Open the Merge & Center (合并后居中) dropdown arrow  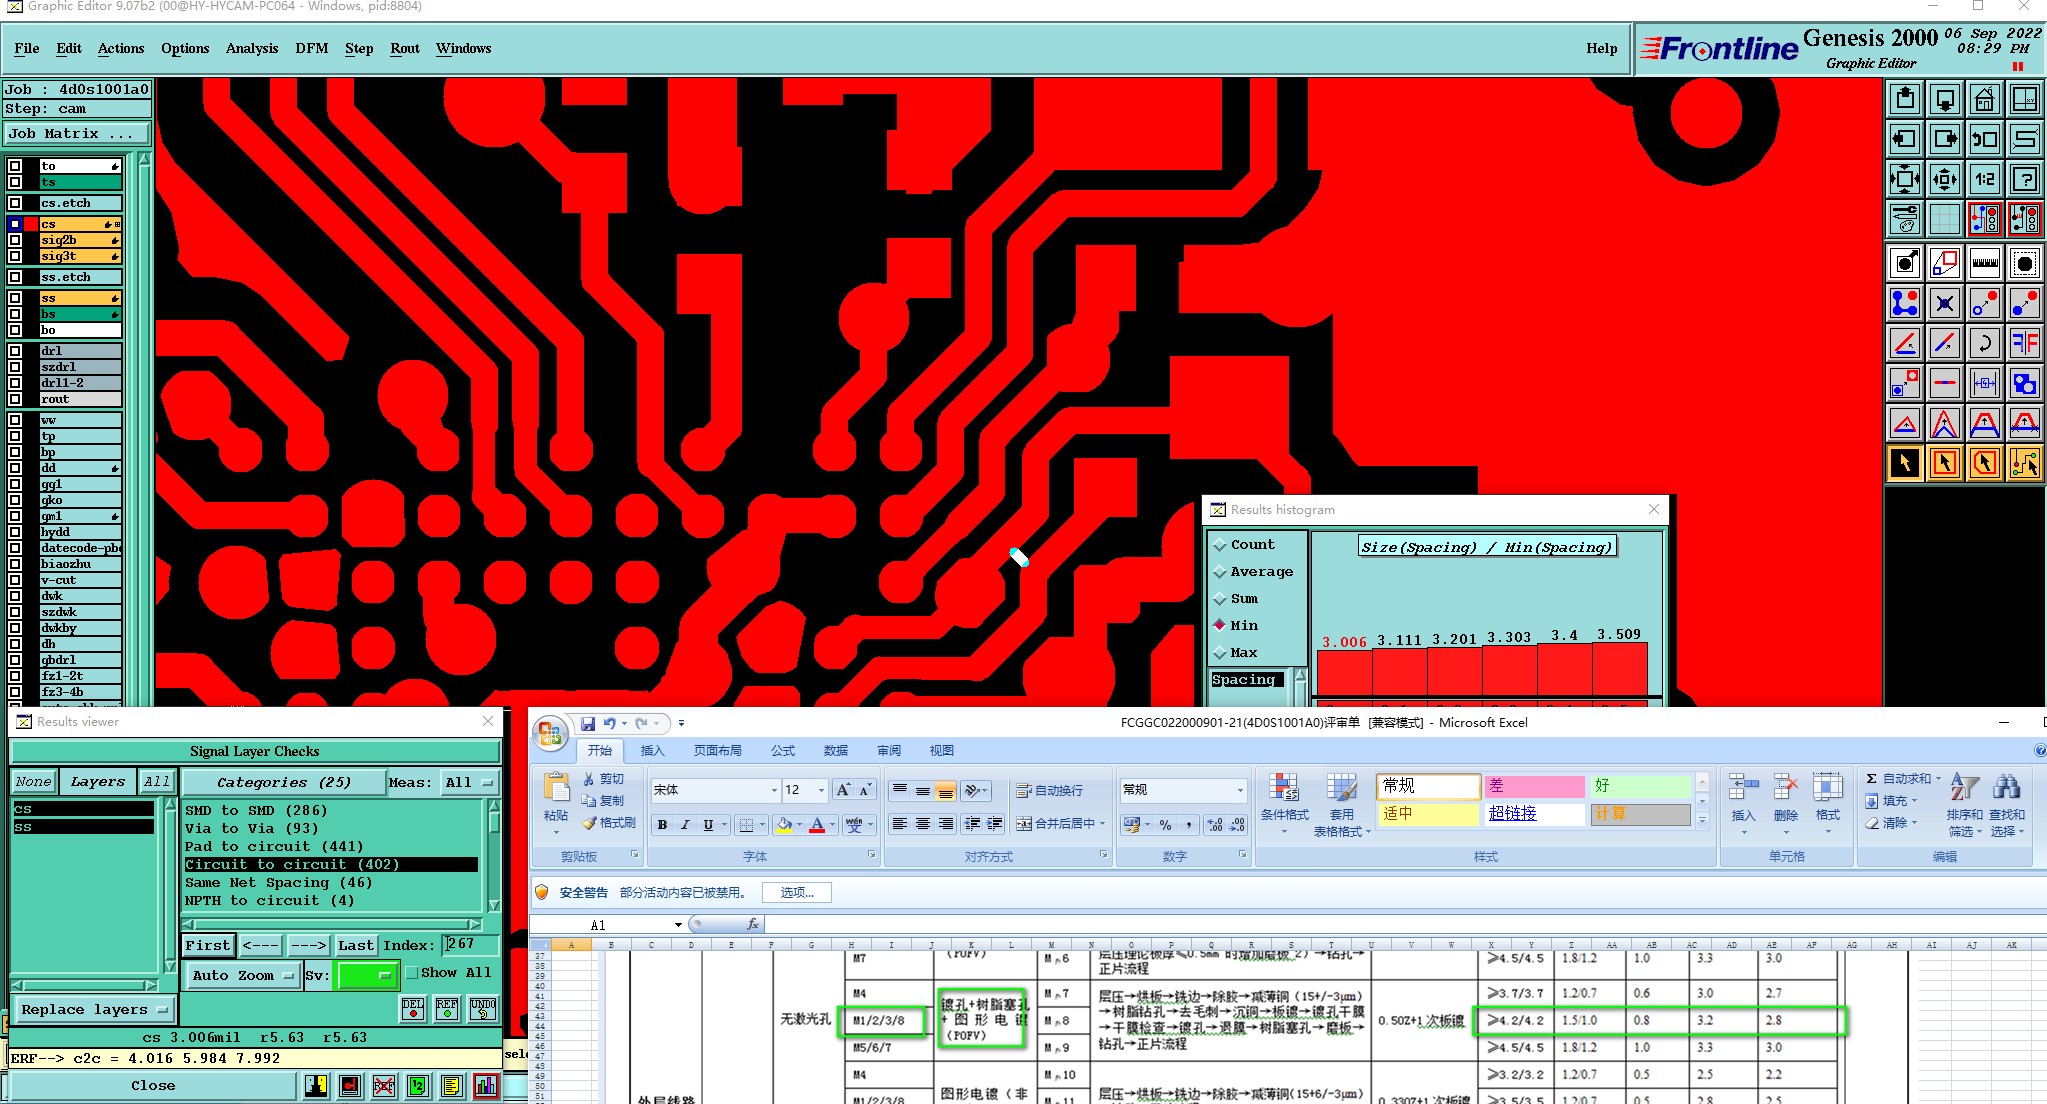pyautogui.click(x=1102, y=824)
